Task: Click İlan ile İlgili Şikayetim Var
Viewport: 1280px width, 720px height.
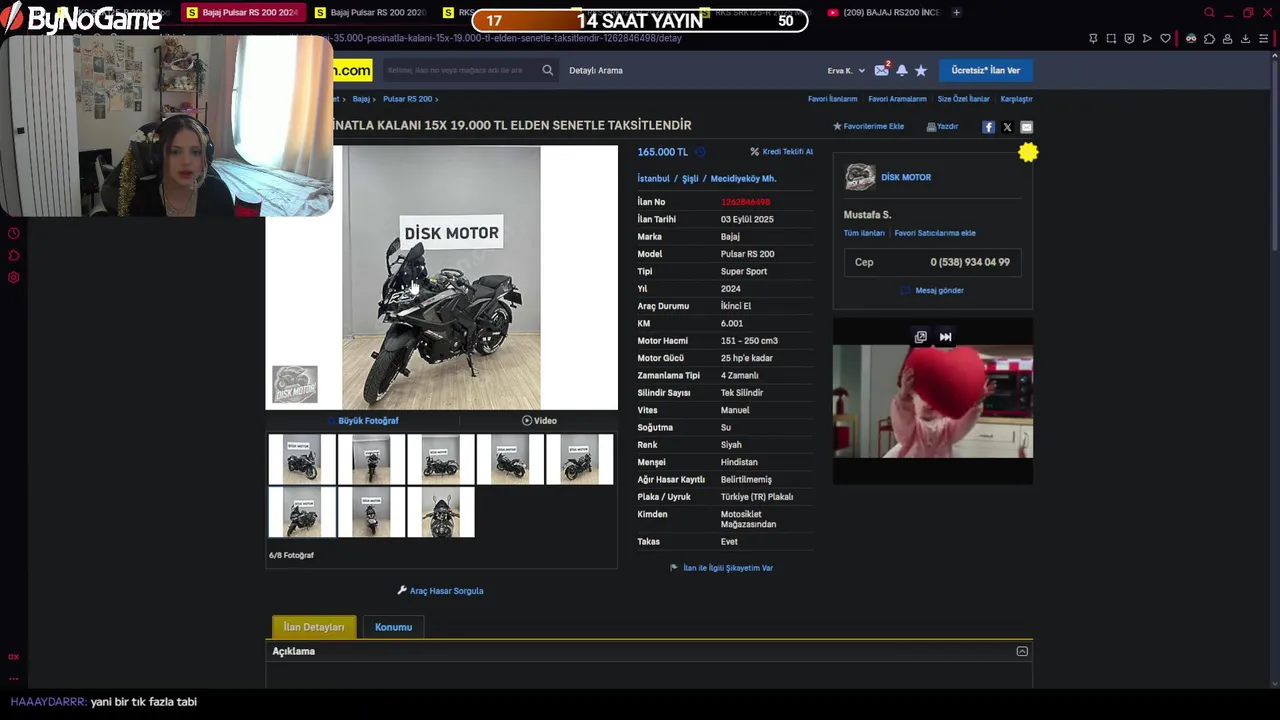Action: coord(721,568)
